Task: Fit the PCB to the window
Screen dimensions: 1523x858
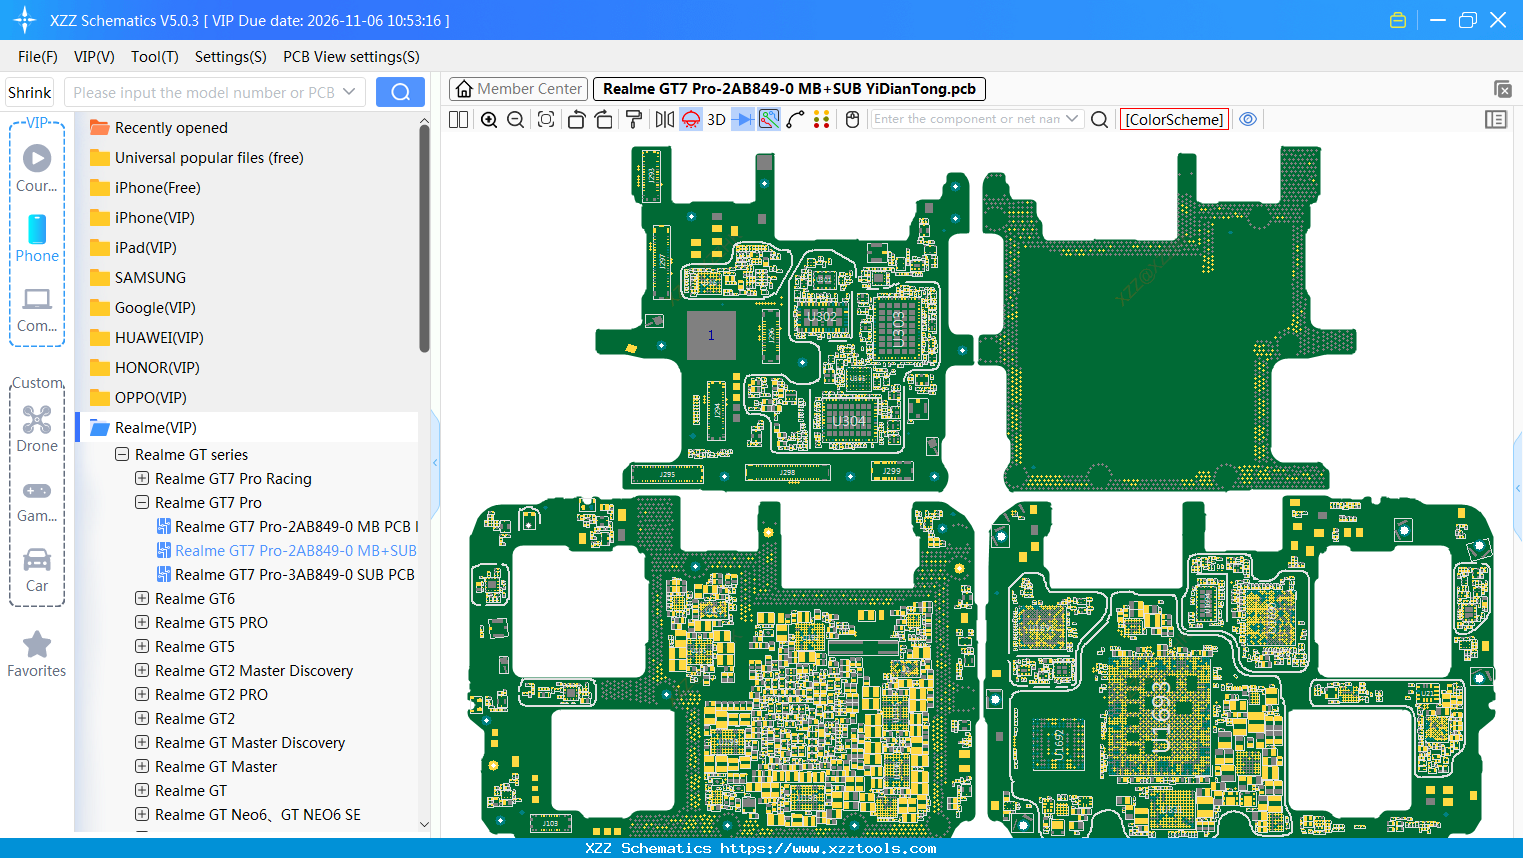Action: point(546,119)
